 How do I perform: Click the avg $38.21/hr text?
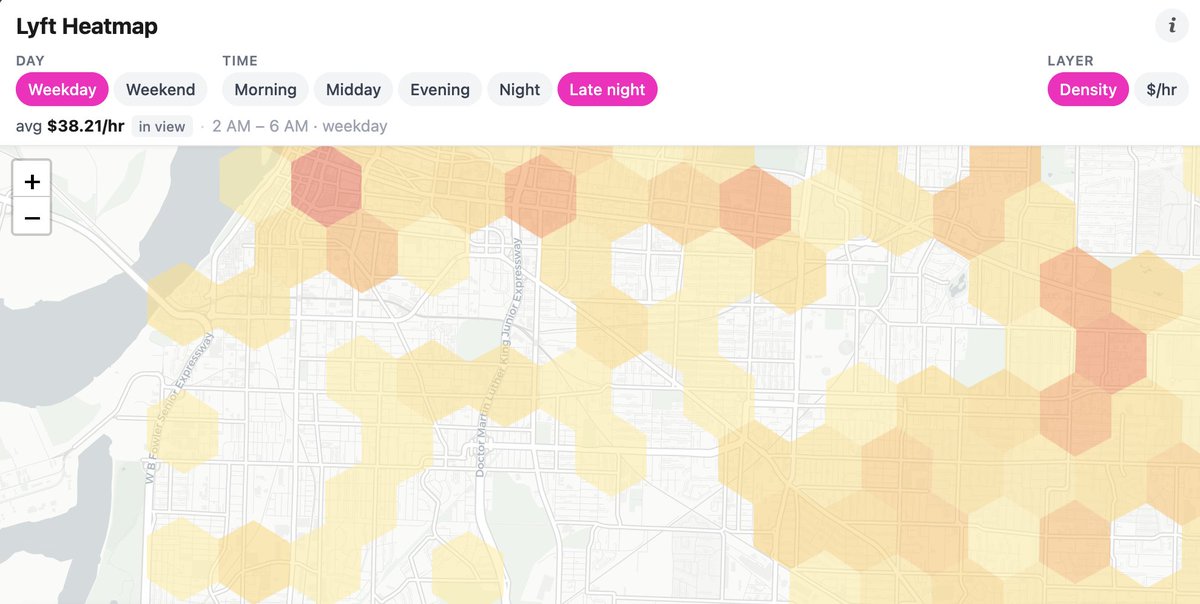[x=70, y=126]
